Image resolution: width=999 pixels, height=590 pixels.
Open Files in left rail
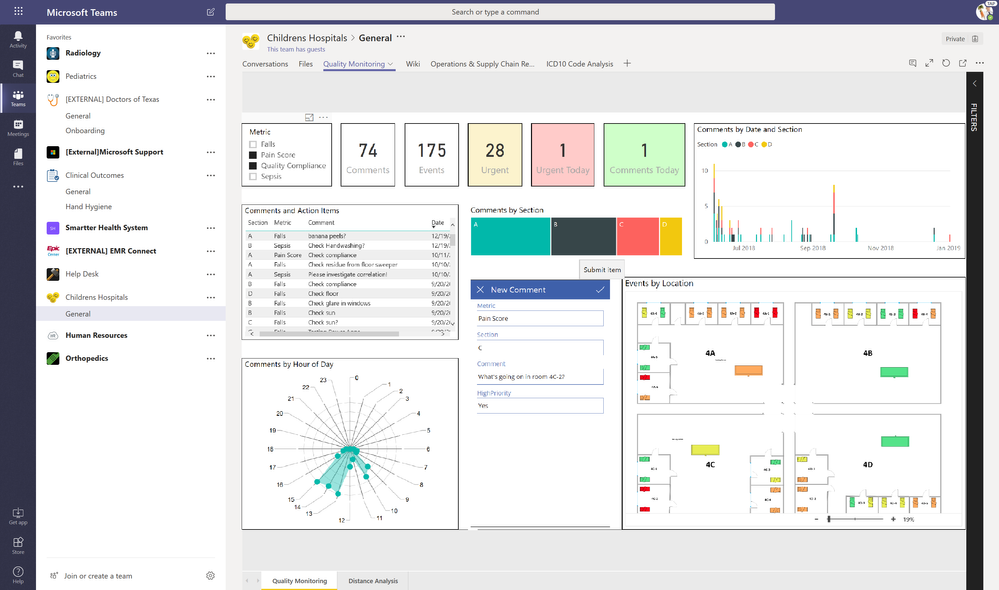[18, 157]
